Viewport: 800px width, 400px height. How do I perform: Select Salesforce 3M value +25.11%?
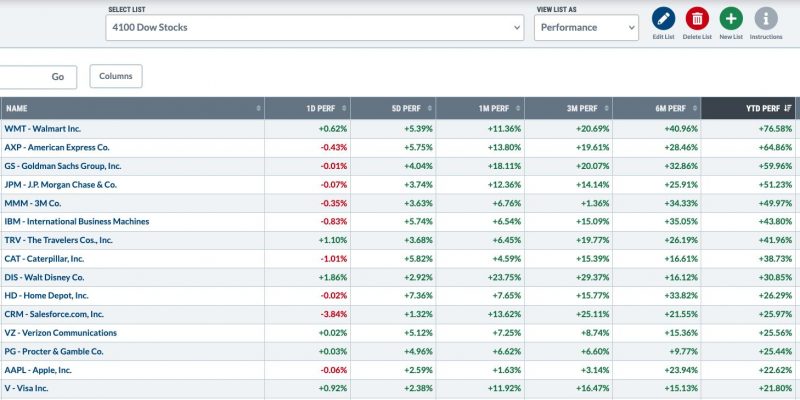[592, 314]
